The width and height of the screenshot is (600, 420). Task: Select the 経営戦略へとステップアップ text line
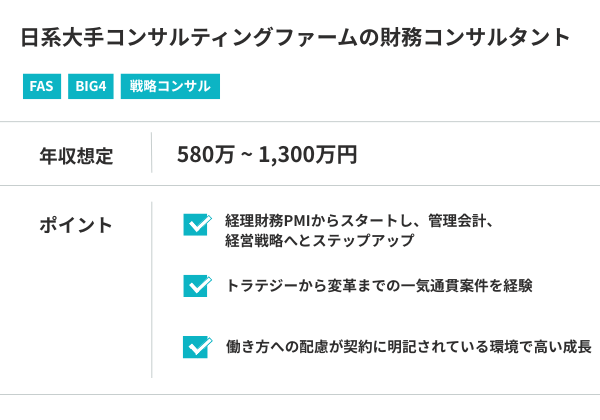point(319,241)
